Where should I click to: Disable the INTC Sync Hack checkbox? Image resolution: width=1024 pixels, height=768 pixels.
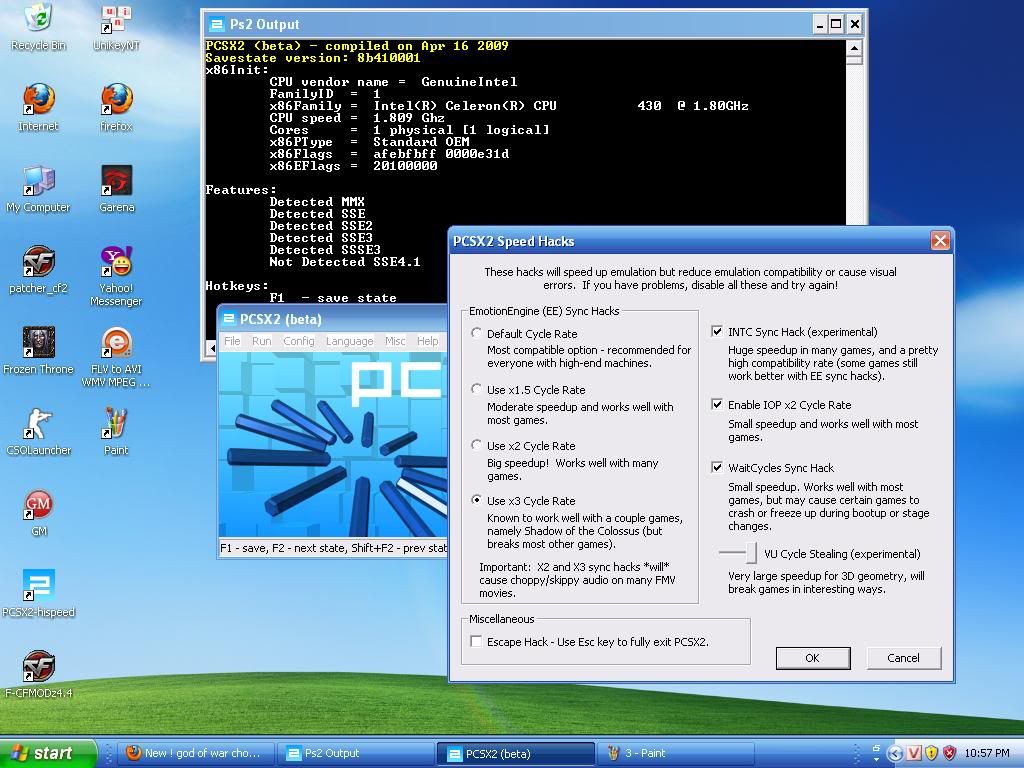(717, 332)
